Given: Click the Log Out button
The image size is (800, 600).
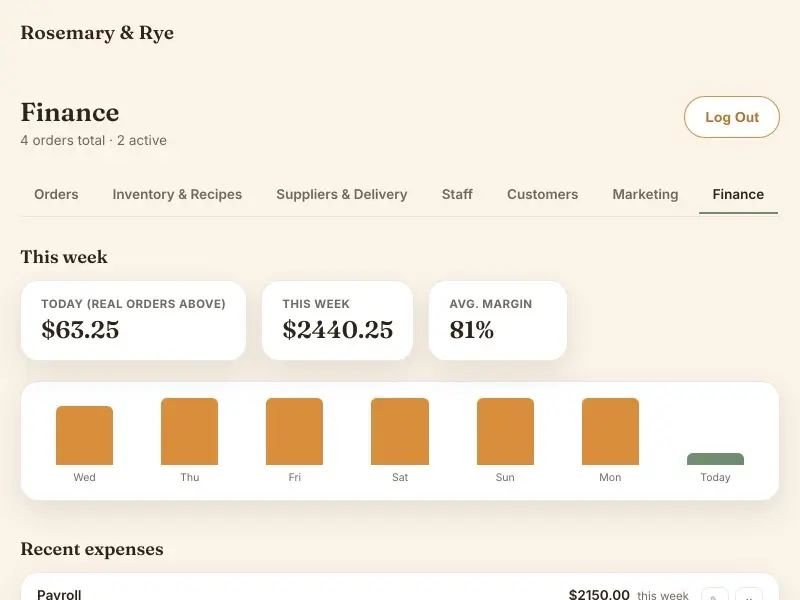Looking at the screenshot, I should [732, 117].
